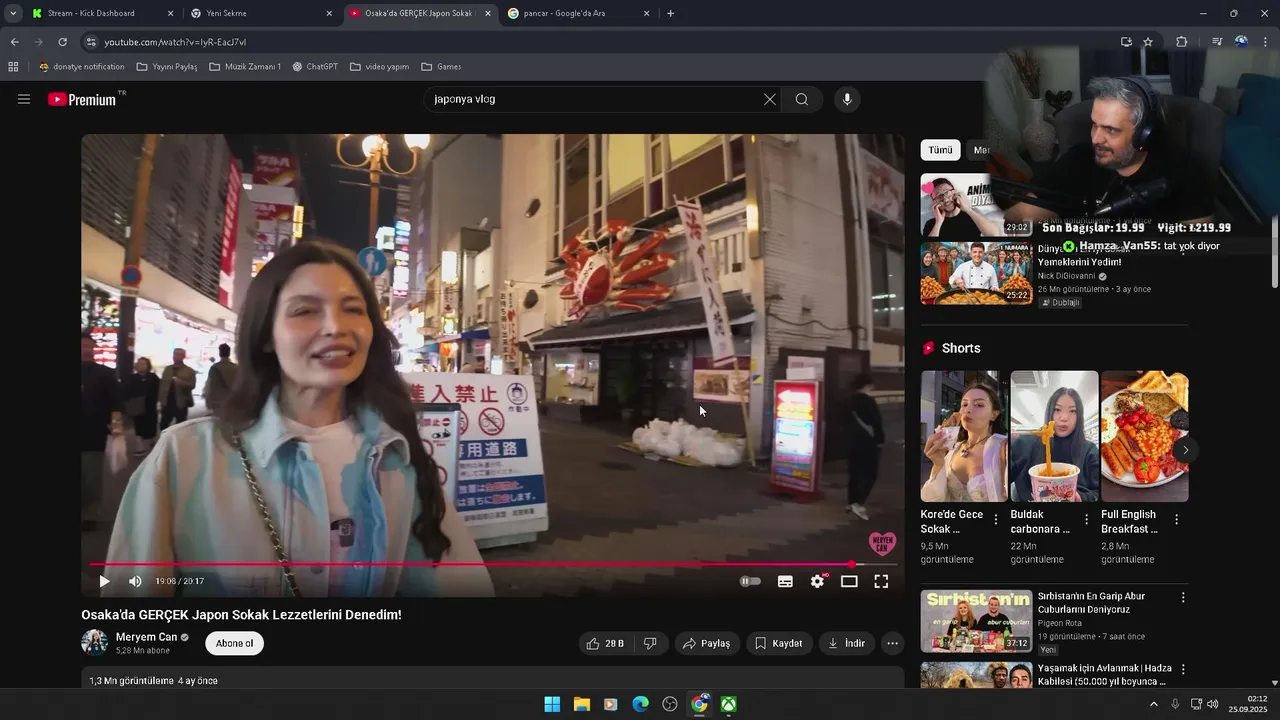The width and height of the screenshot is (1280, 720).
Task: Open File Explorer from taskbar
Action: click(581, 704)
